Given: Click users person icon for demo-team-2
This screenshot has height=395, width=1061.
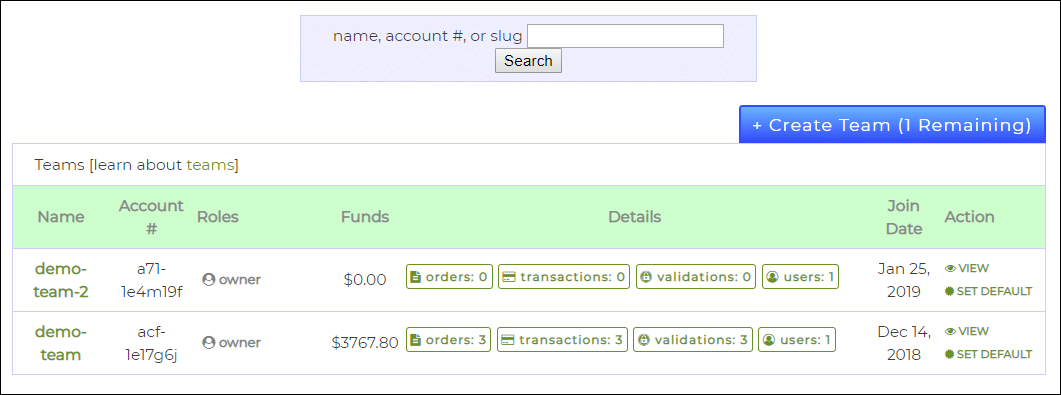Looking at the screenshot, I should coord(772,277).
